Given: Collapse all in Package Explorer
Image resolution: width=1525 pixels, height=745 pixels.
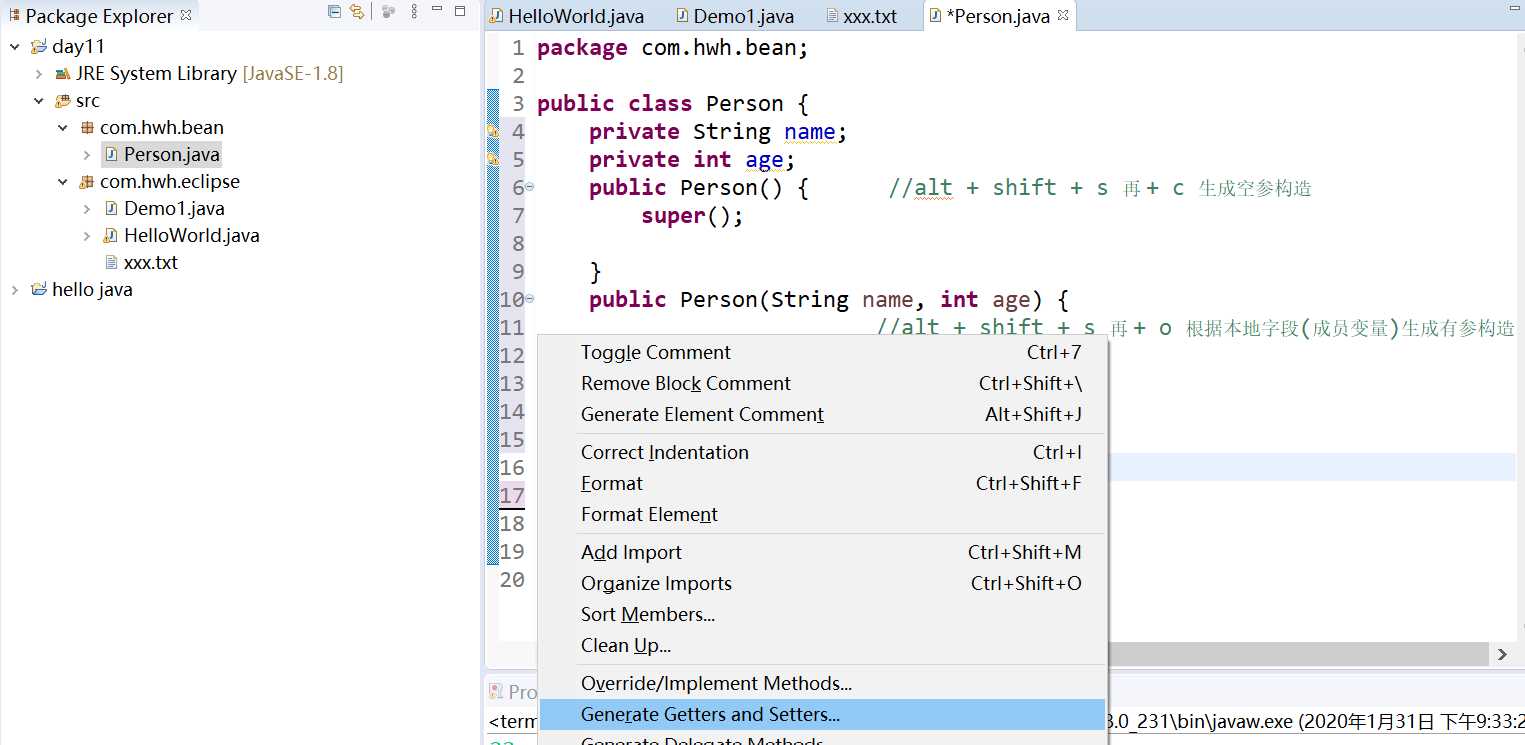Looking at the screenshot, I should pos(334,12).
